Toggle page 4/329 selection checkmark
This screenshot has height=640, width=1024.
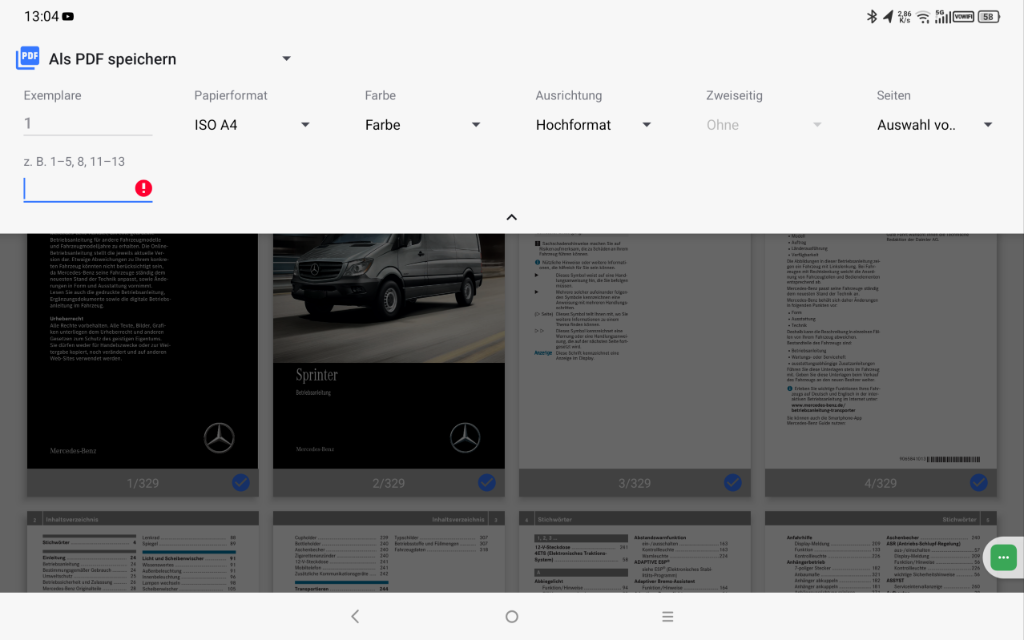pos(979,483)
